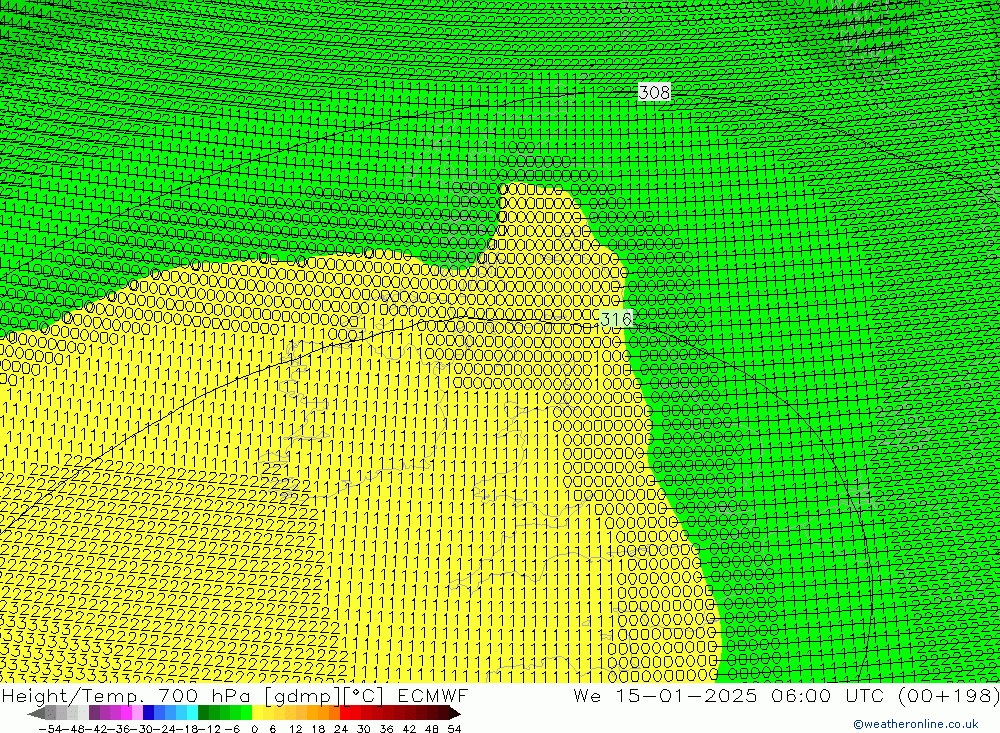Pick the dark blue swatch at -30

click(148, 713)
